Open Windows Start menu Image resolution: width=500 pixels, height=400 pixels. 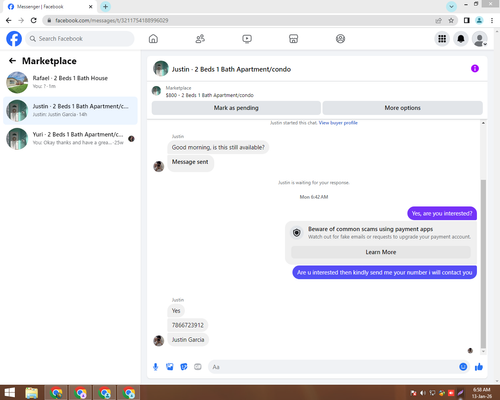(10, 392)
